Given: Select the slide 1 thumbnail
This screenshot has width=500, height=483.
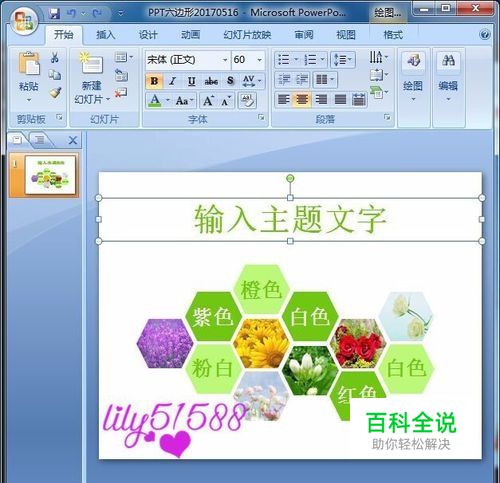Looking at the screenshot, I should (50, 175).
